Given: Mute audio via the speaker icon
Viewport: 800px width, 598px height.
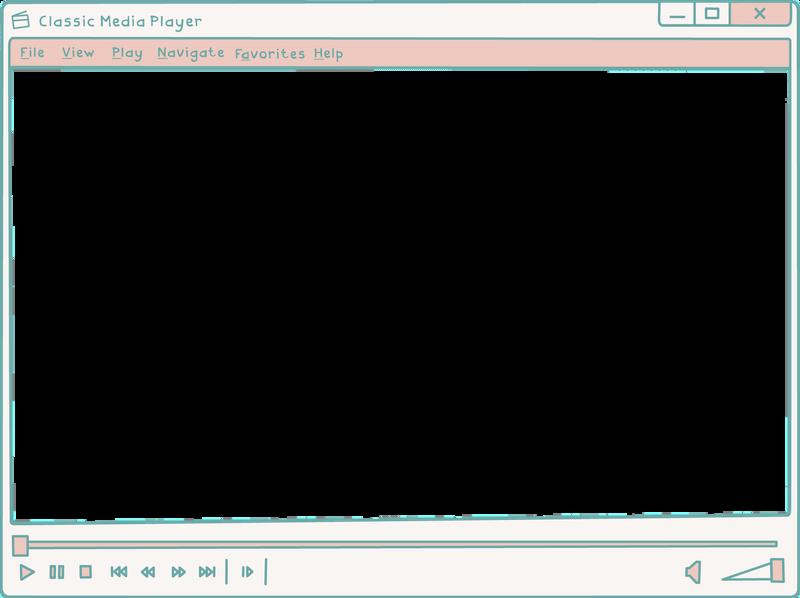Looking at the screenshot, I should pyautogui.click(x=693, y=571).
